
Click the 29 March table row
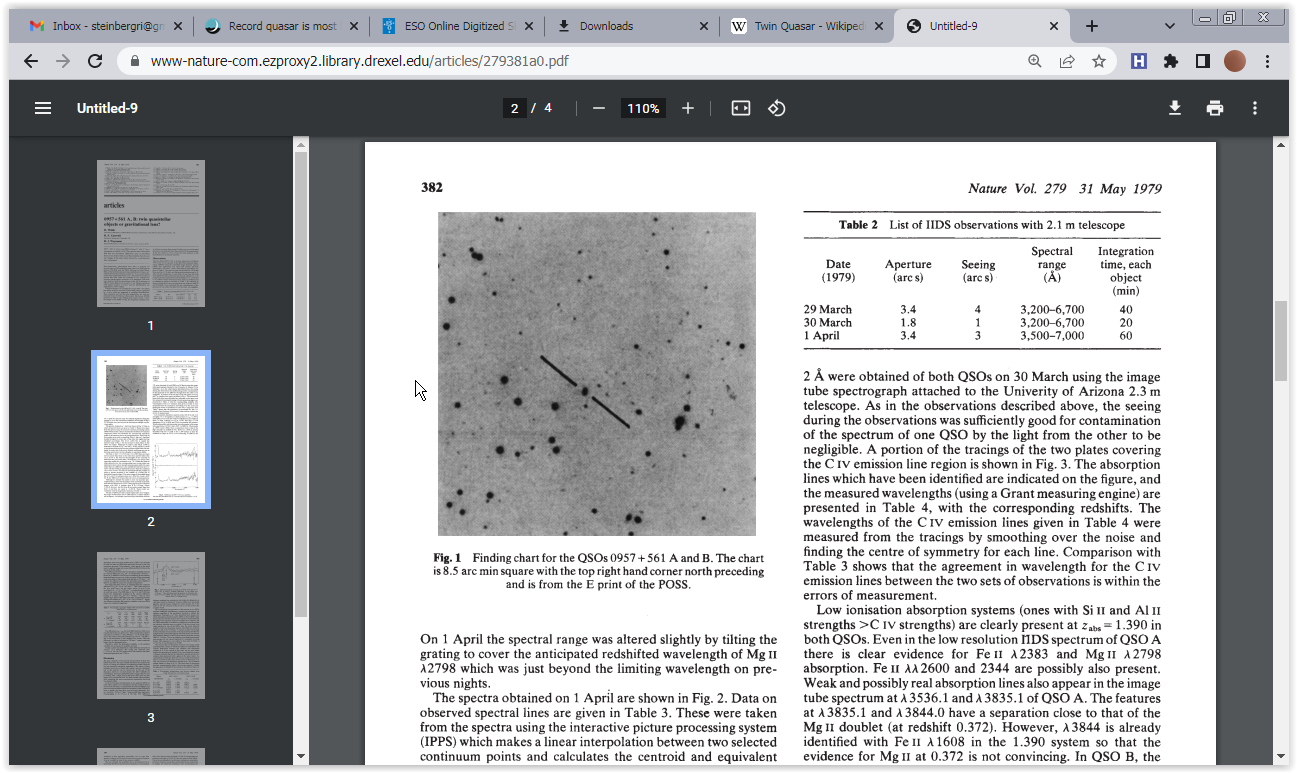tap(982, 310)
